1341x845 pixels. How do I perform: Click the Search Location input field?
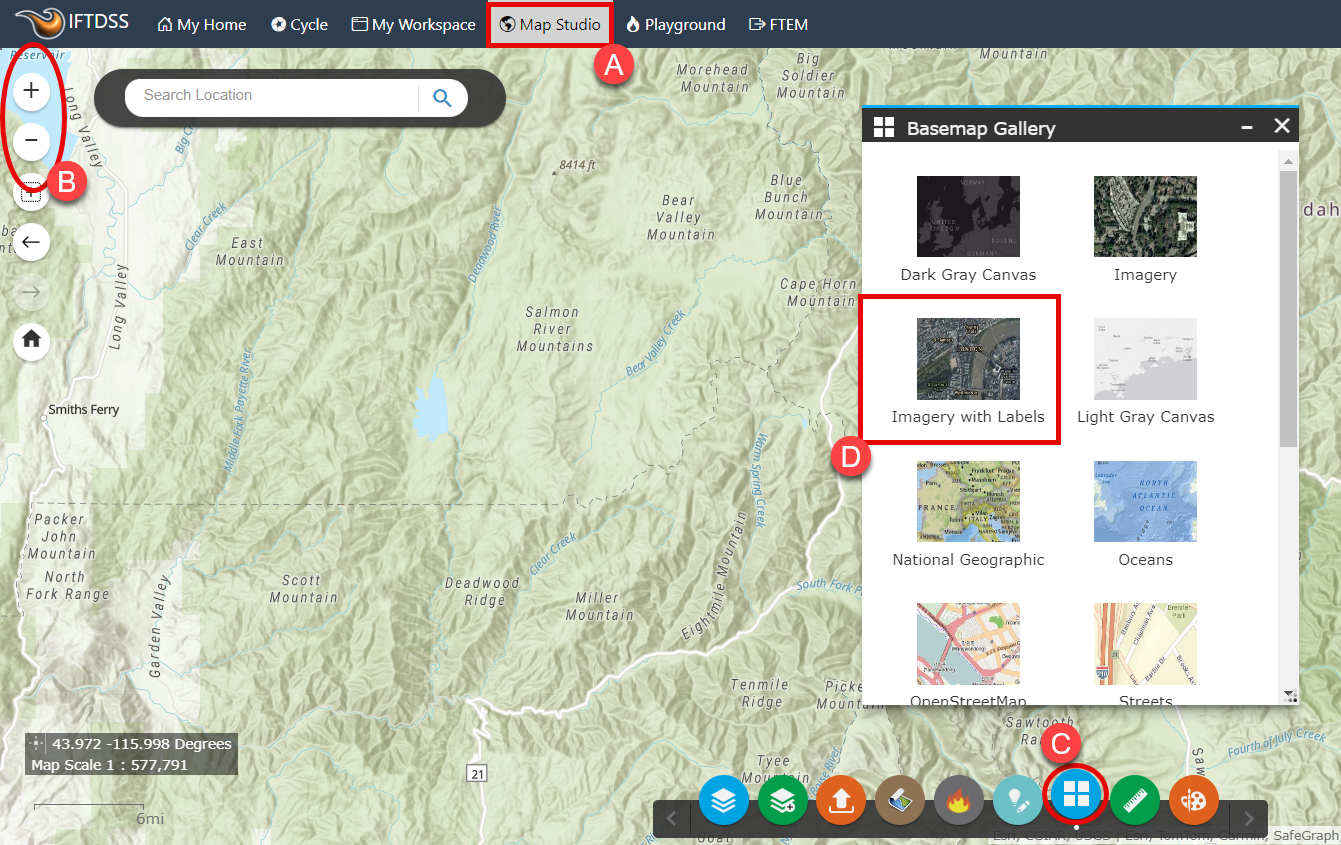click(270, 96)
